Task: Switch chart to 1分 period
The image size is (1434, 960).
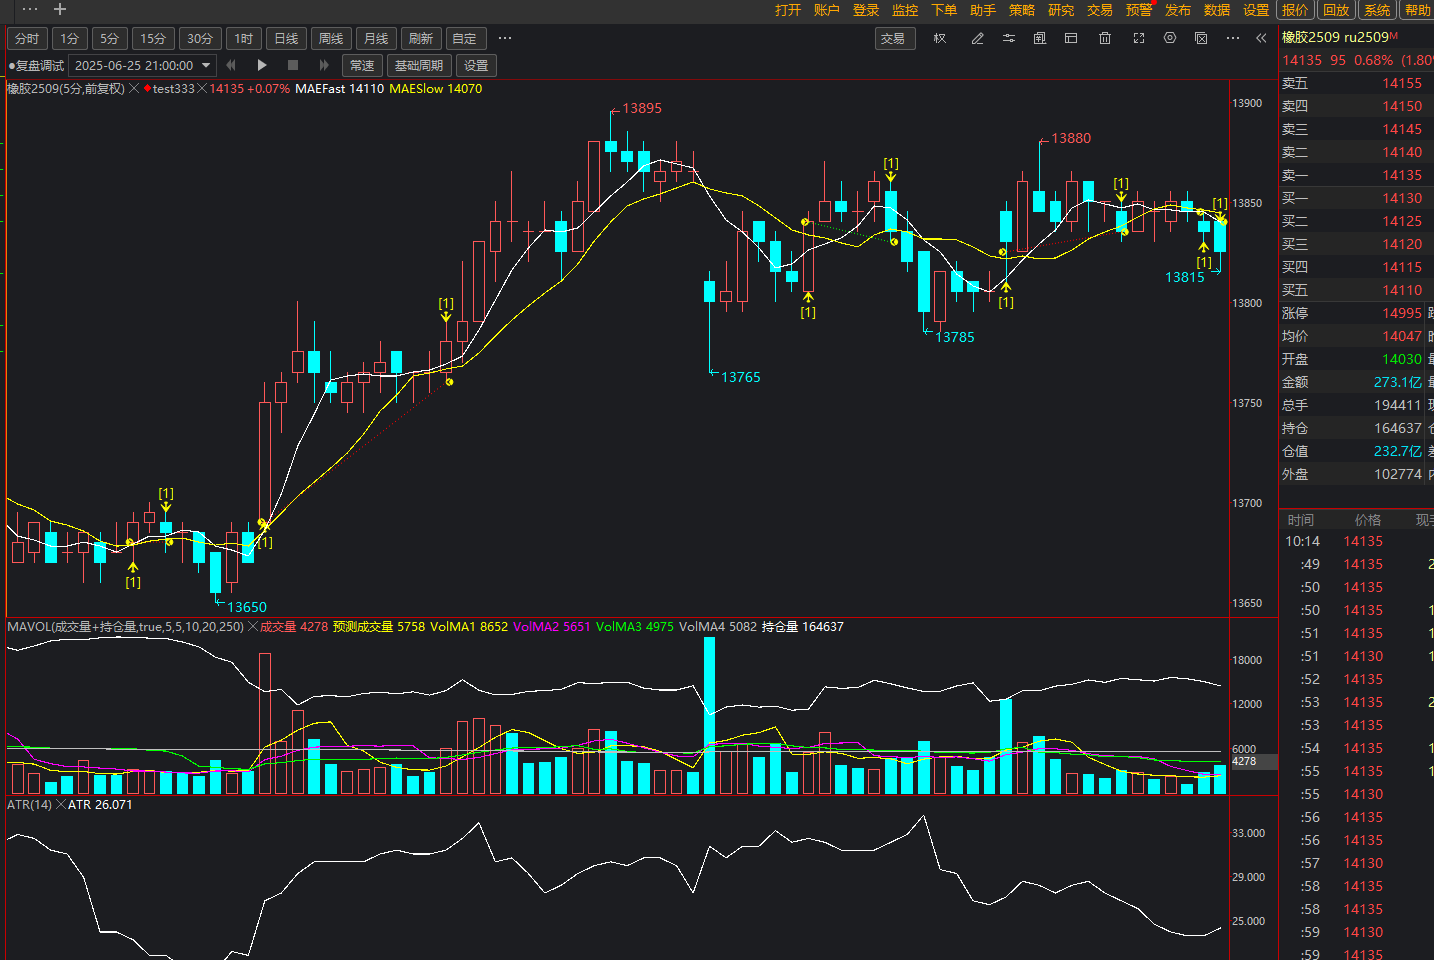Action: [x=69, y=39]
